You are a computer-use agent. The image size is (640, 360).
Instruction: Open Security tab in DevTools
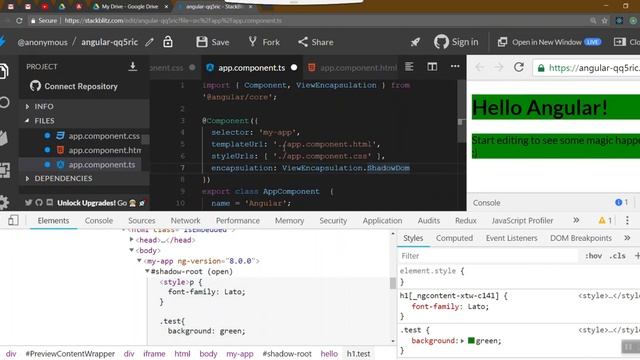(x=333, y=220)
